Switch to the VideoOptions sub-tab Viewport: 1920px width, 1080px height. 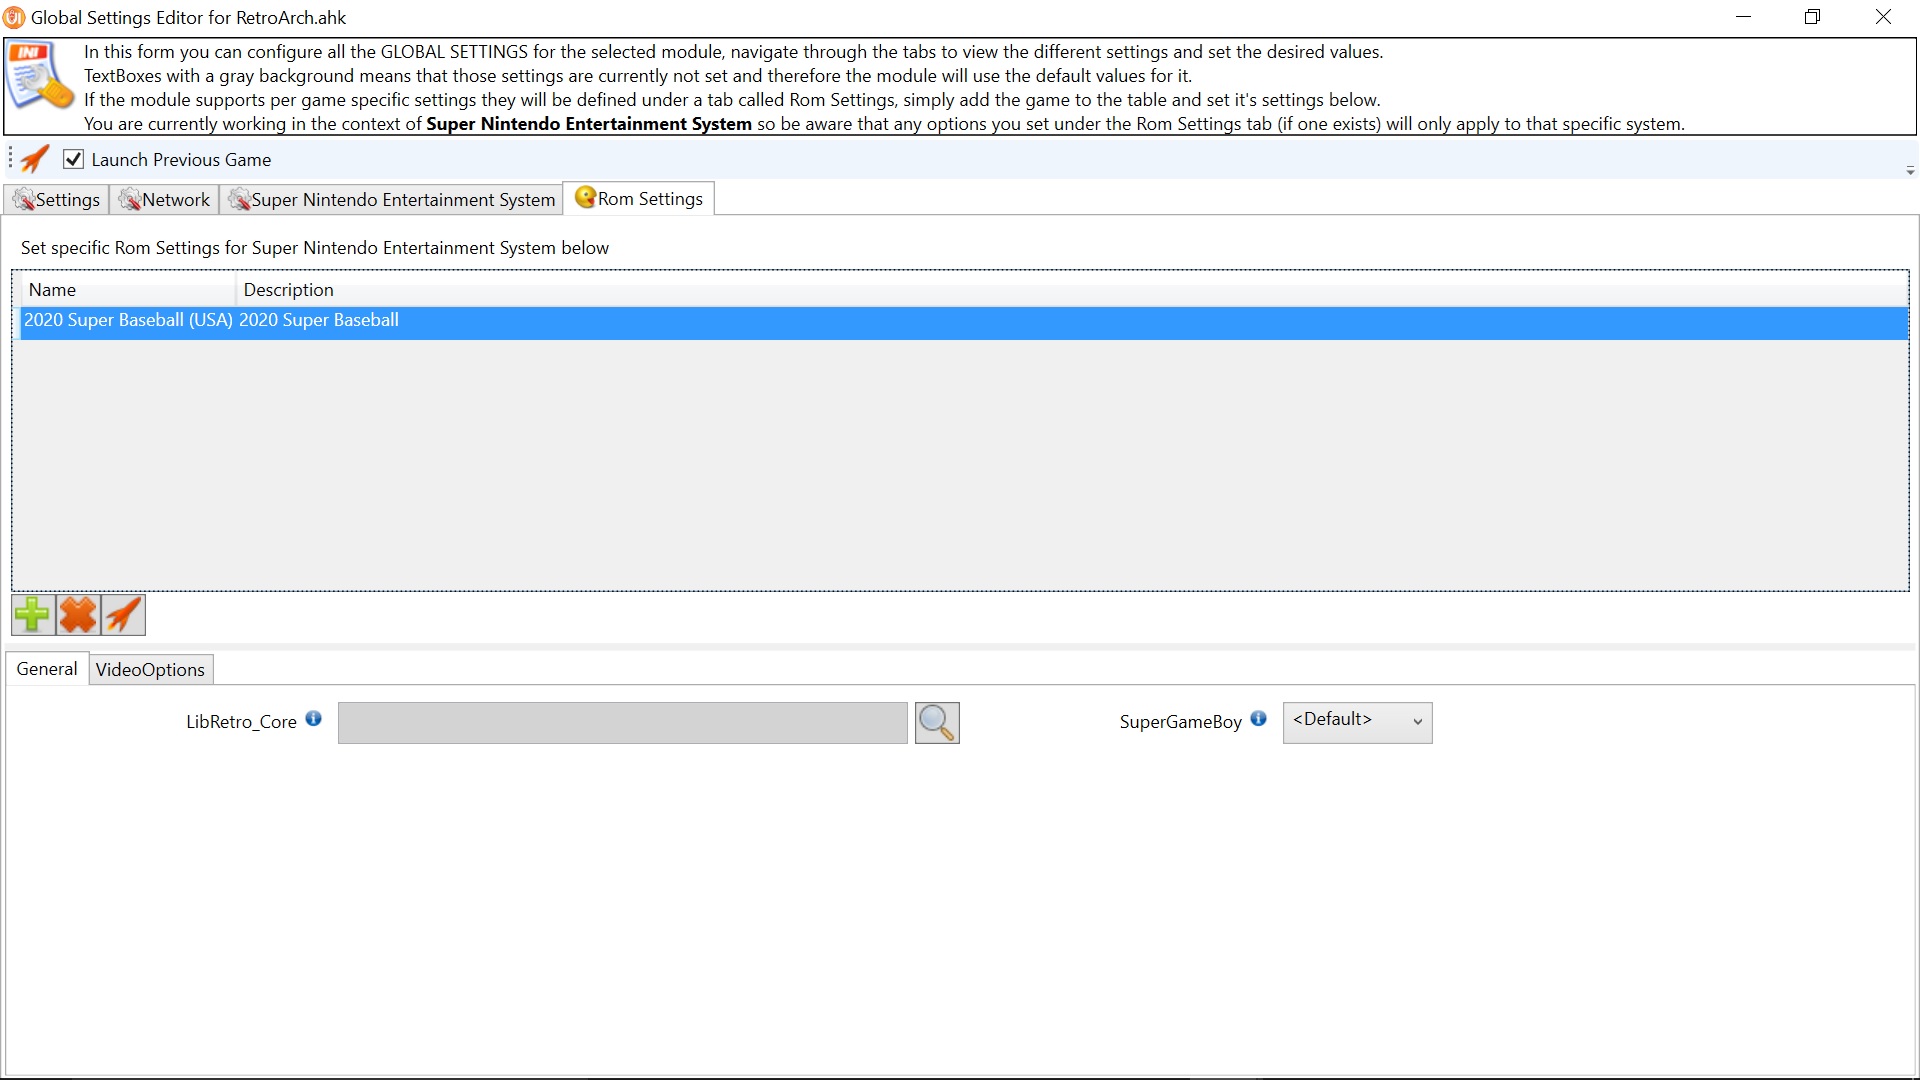pyautogui.click(x=150, y=670)
